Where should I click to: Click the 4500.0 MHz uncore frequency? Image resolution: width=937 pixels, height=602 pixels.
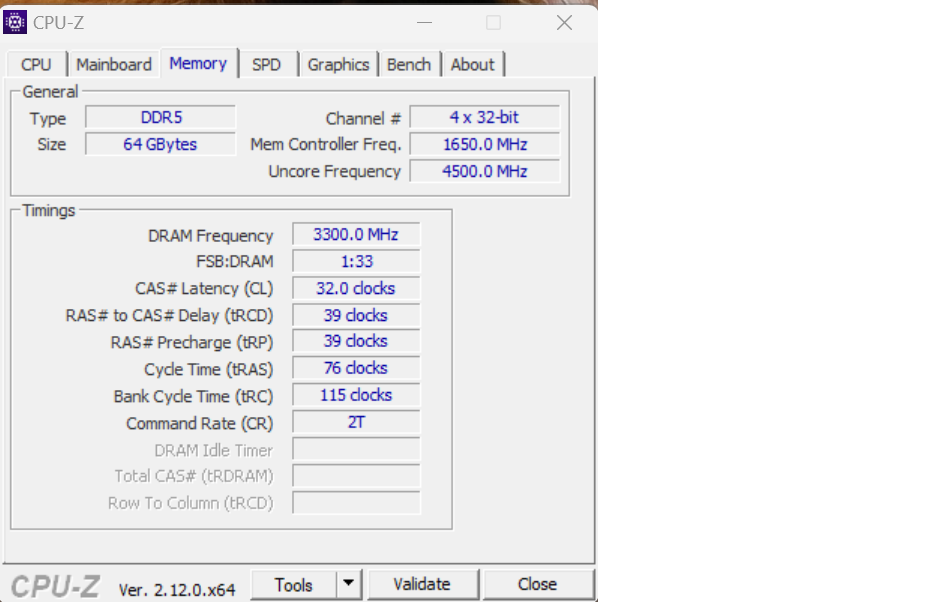coord(485,172)
